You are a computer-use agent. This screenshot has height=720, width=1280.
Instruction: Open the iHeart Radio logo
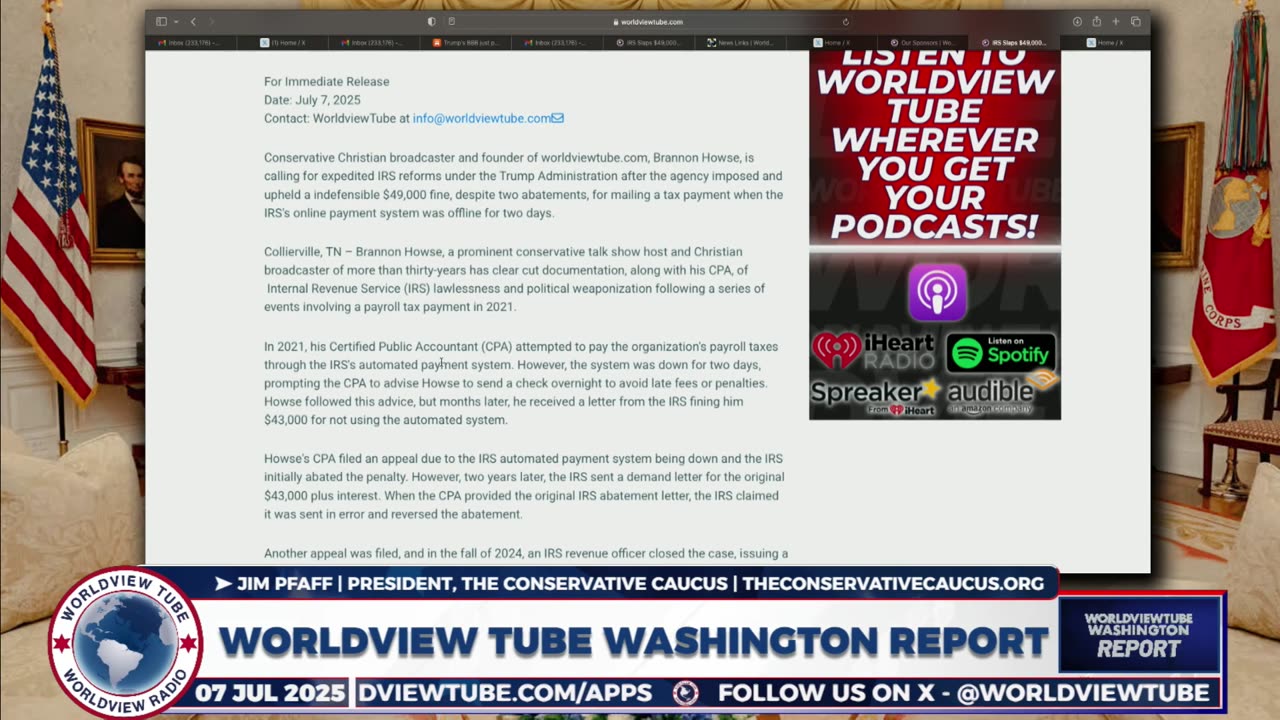coord(873,351)
